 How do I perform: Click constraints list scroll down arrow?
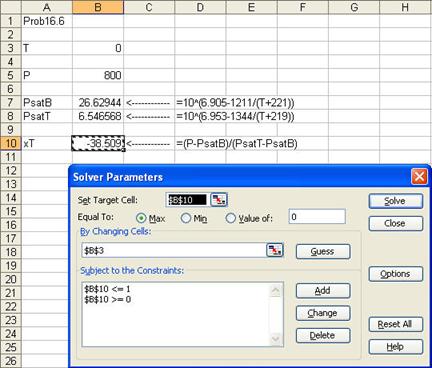point(276,339)
